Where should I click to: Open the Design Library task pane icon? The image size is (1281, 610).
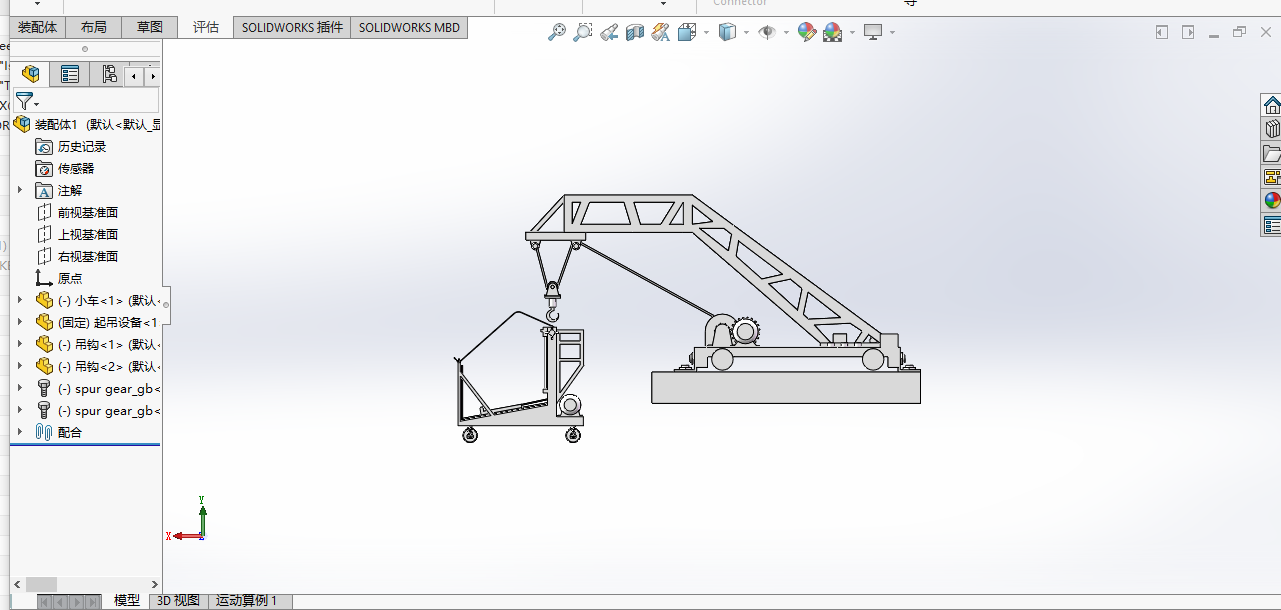click(x=1272, y=129)
